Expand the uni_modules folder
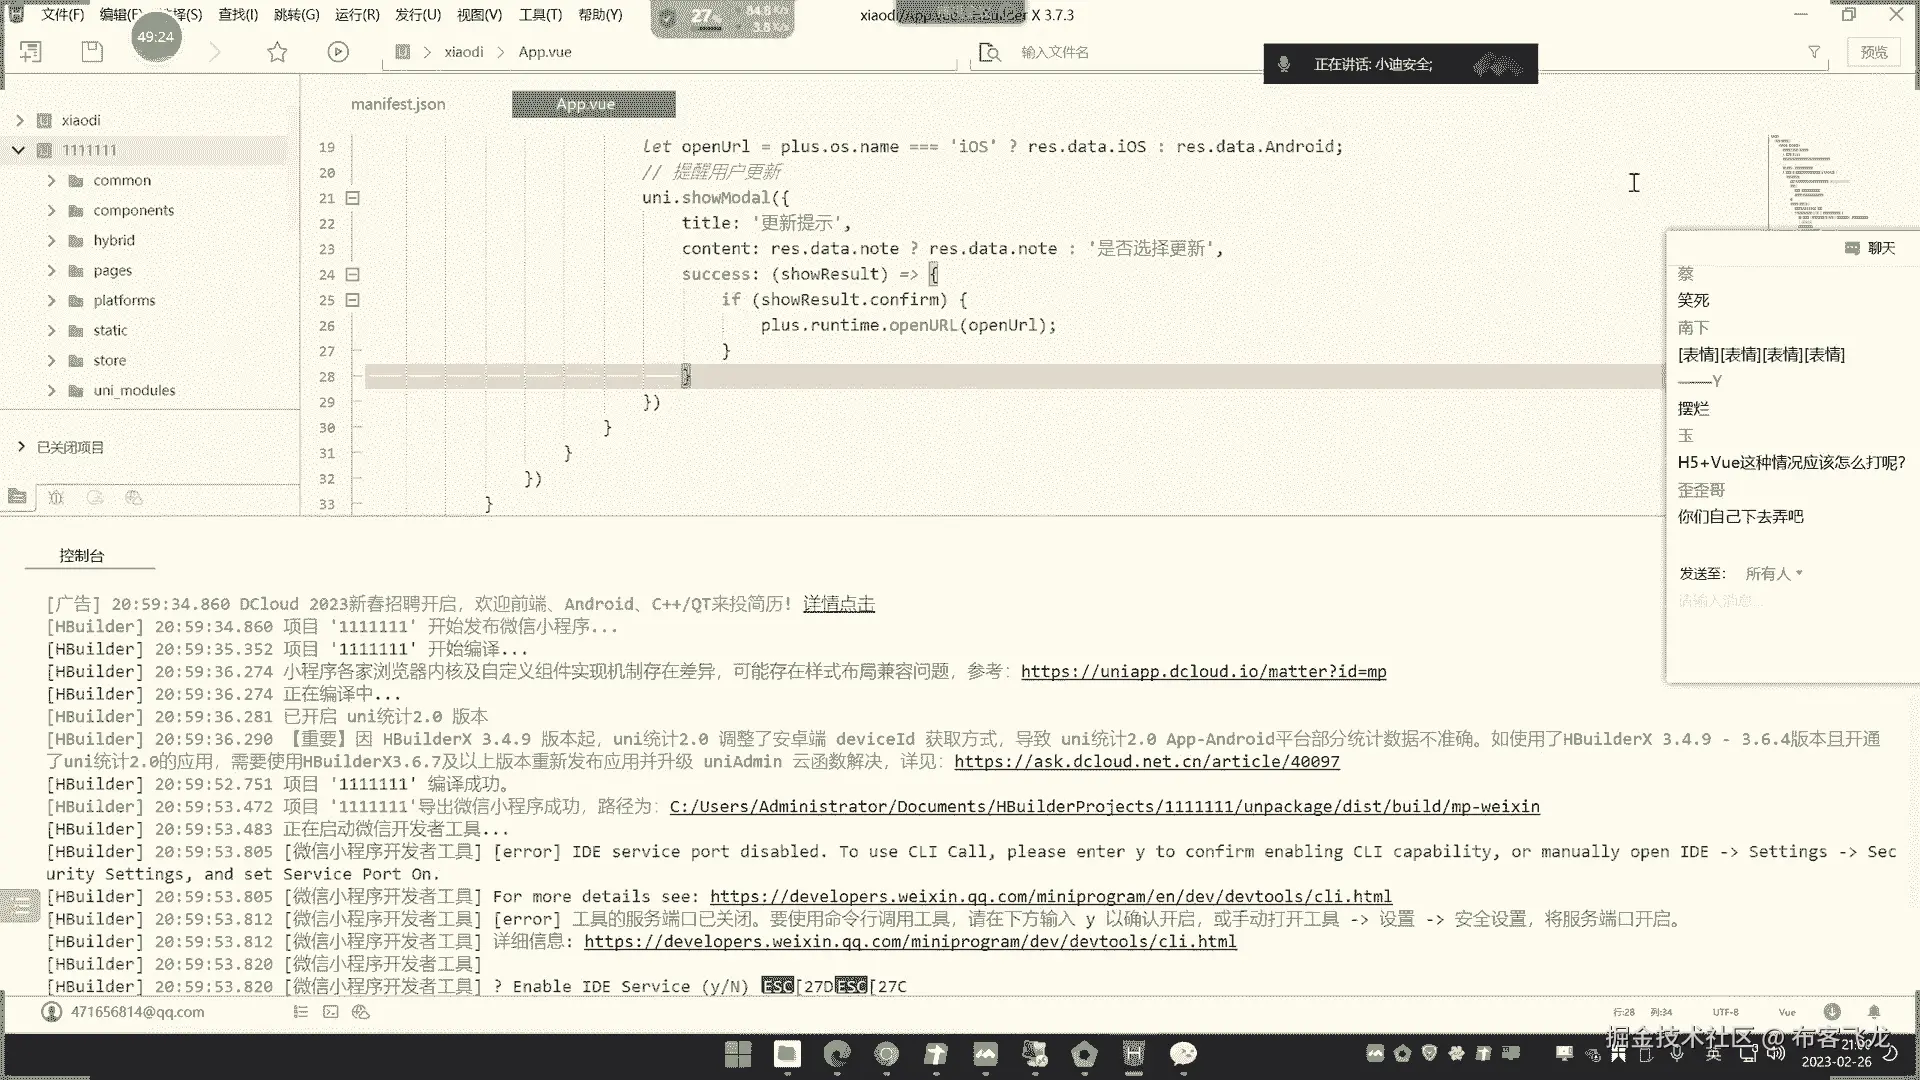 51,390
